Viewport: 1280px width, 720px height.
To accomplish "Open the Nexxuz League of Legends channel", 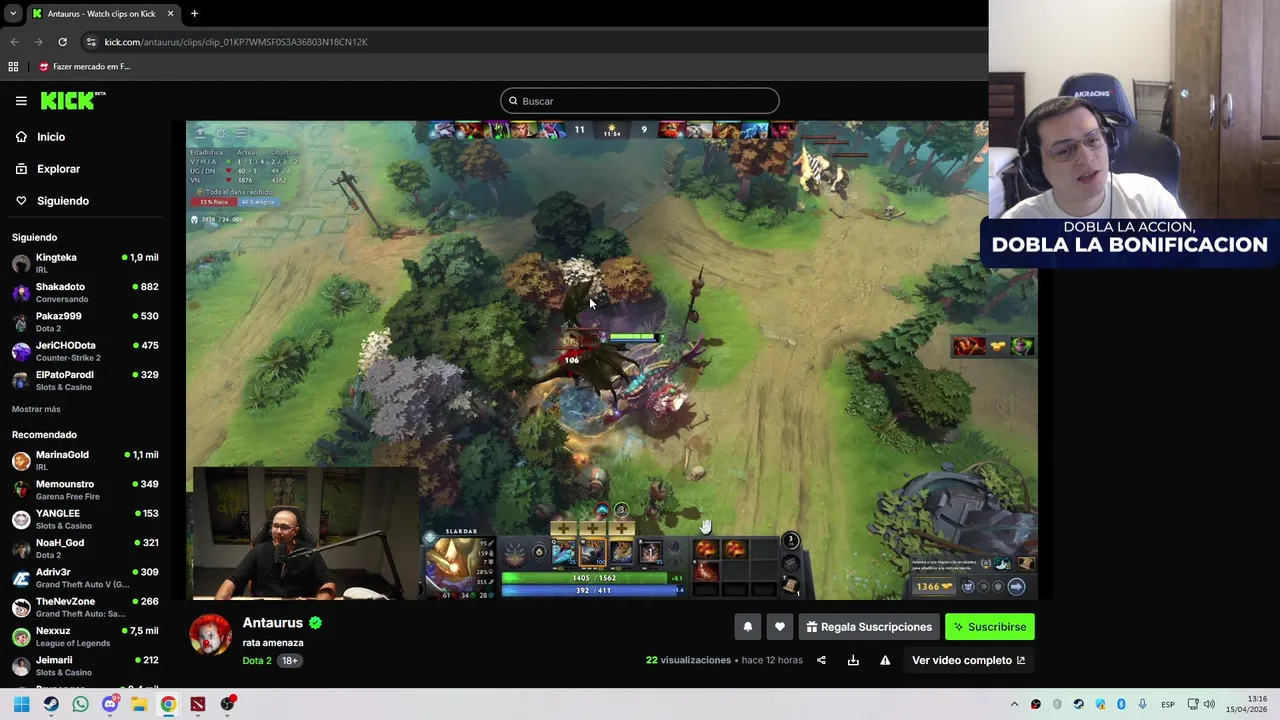I will [85, 636].
